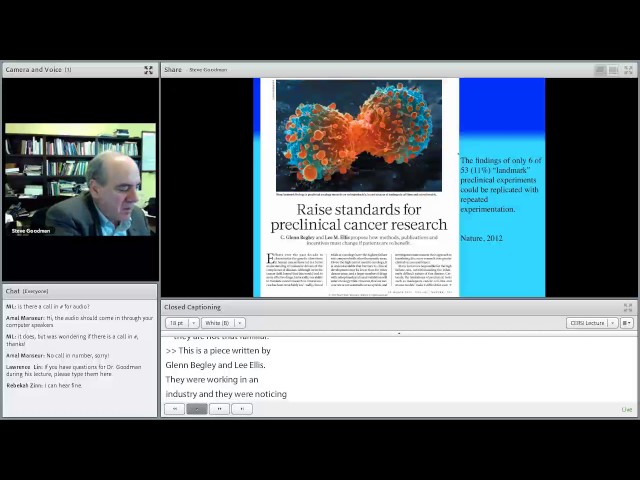Jump to beginning of captions
The width and height of the screenshot is (640, 480).
(175, 409)
